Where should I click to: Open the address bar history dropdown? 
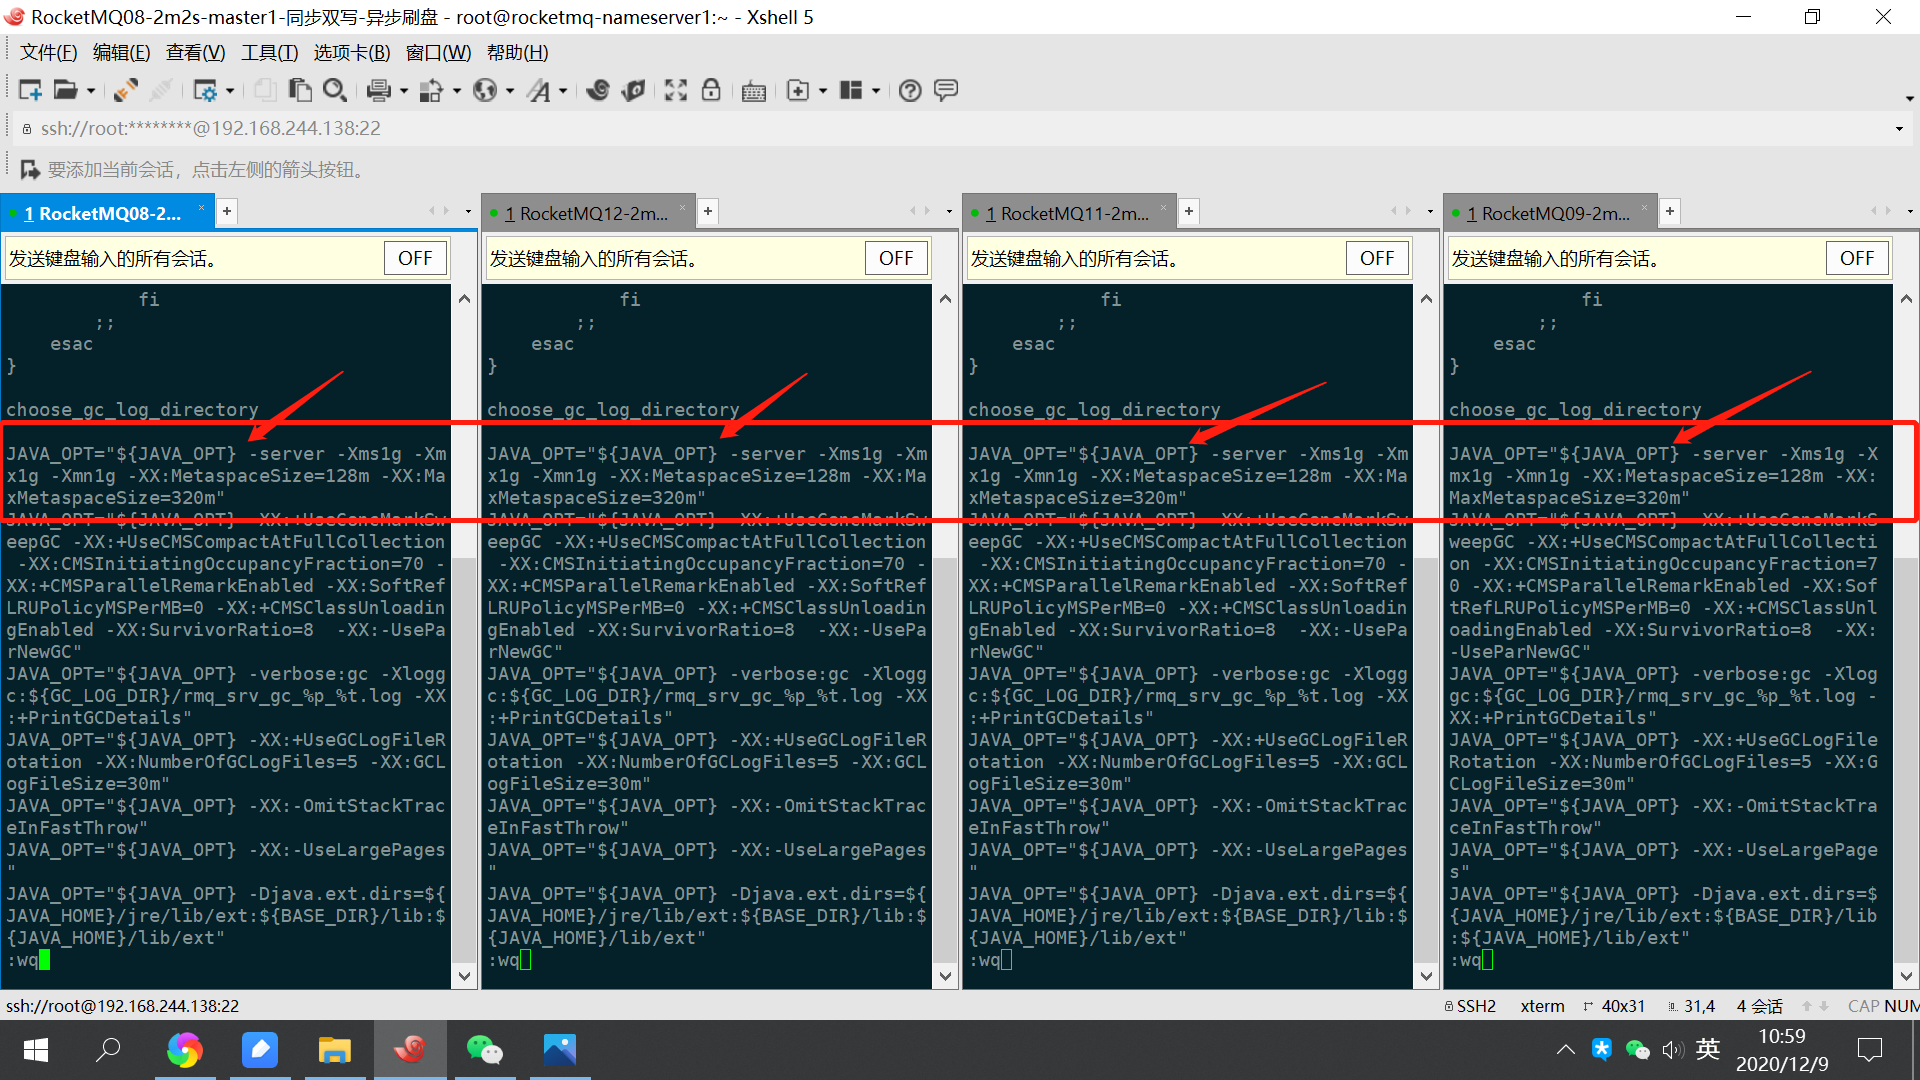tap(1899, 129)
